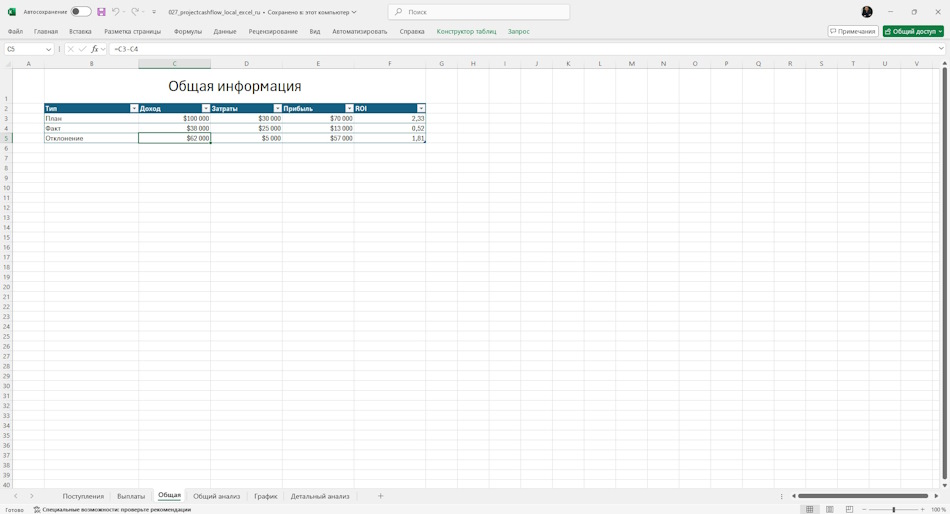The width and height of the screenshot is (950, 514).
Task: Select cell with $100 000
Action: tap(174, 118)
